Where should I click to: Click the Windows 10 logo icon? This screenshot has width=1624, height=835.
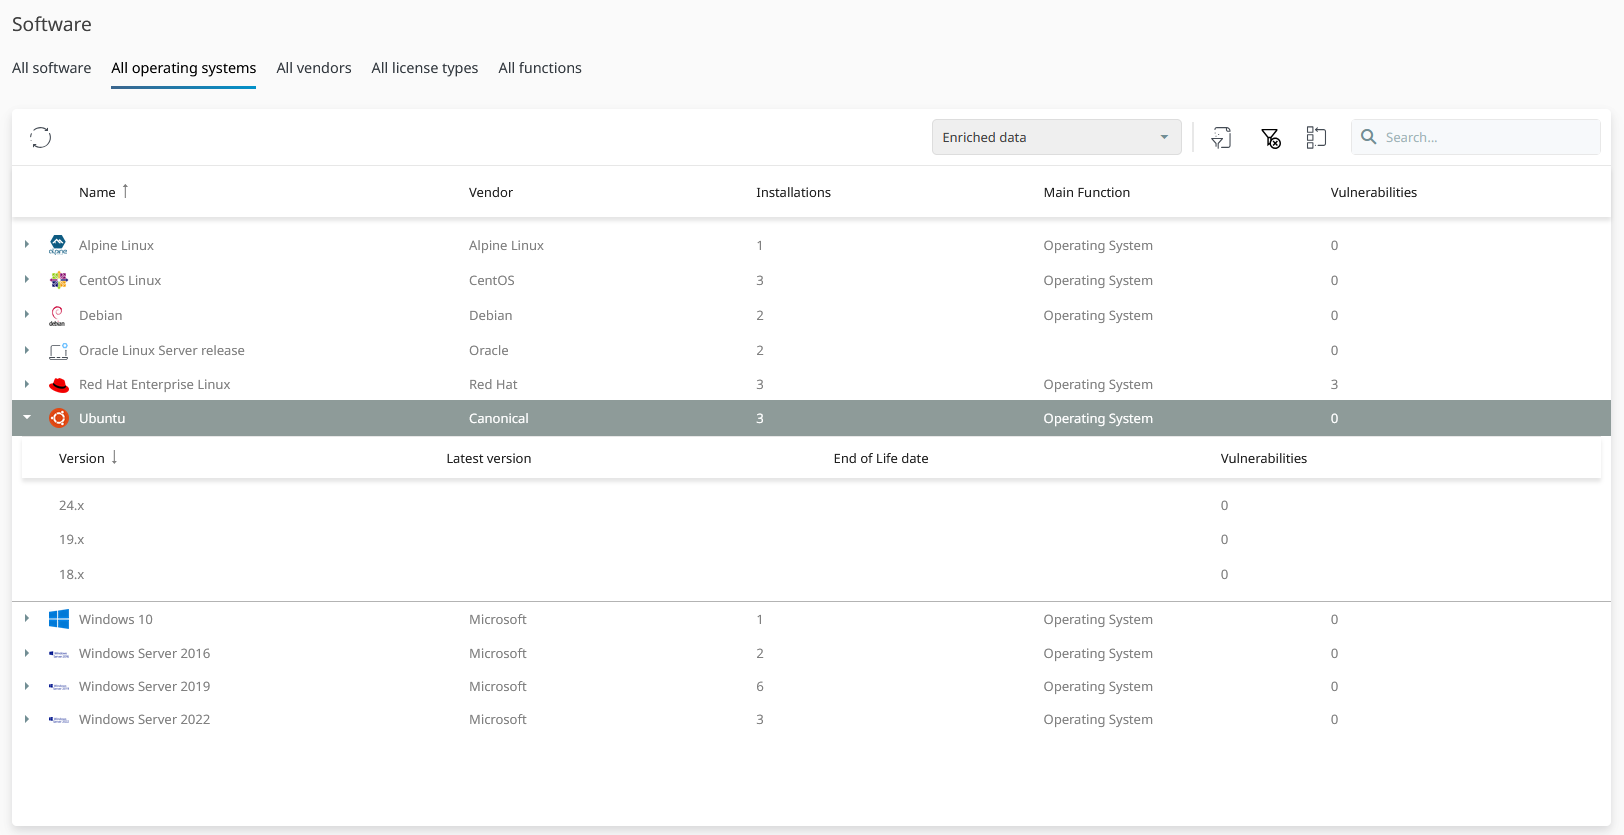59,619
